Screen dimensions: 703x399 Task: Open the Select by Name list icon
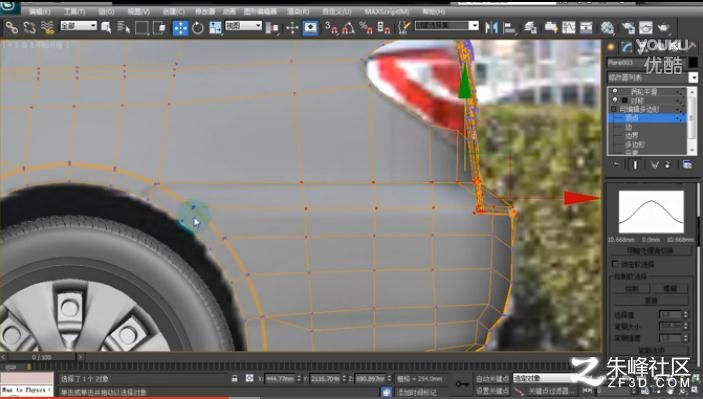[x=124, y=28]
